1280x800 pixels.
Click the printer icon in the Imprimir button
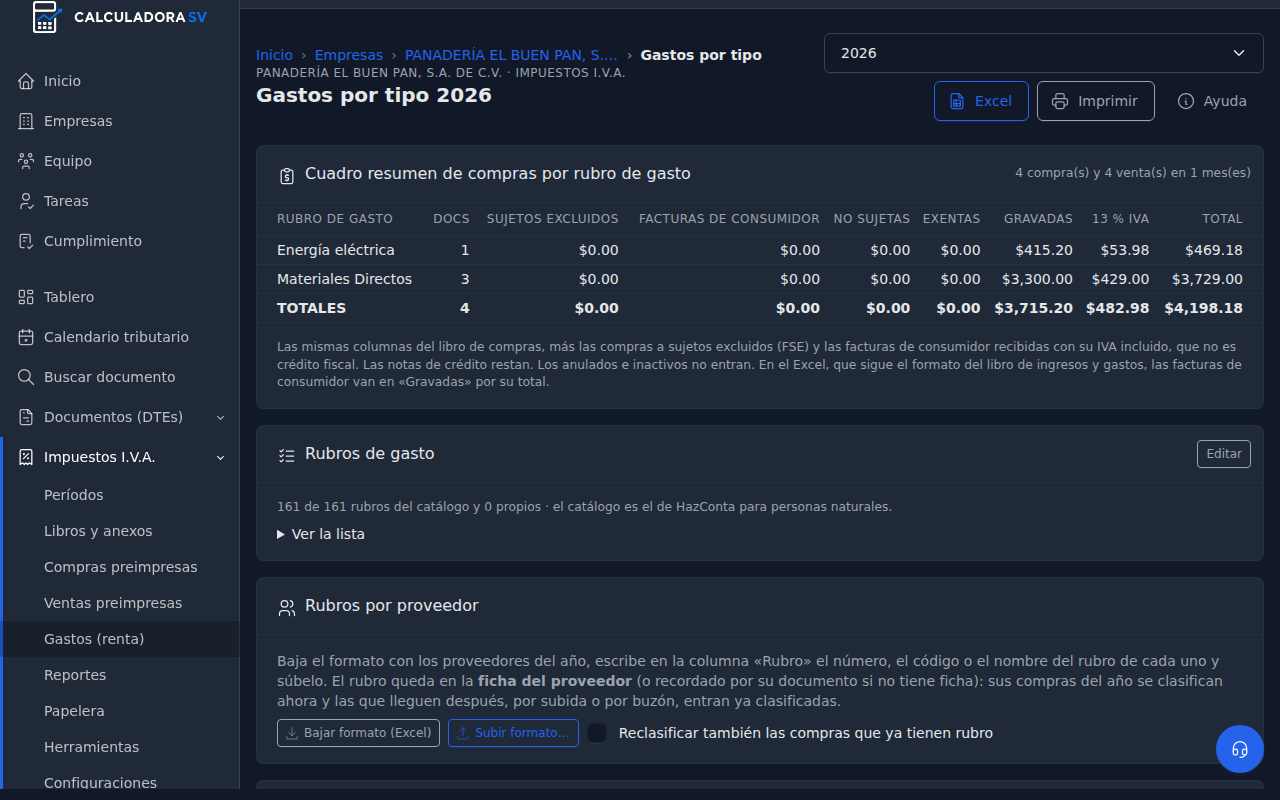1060,101
